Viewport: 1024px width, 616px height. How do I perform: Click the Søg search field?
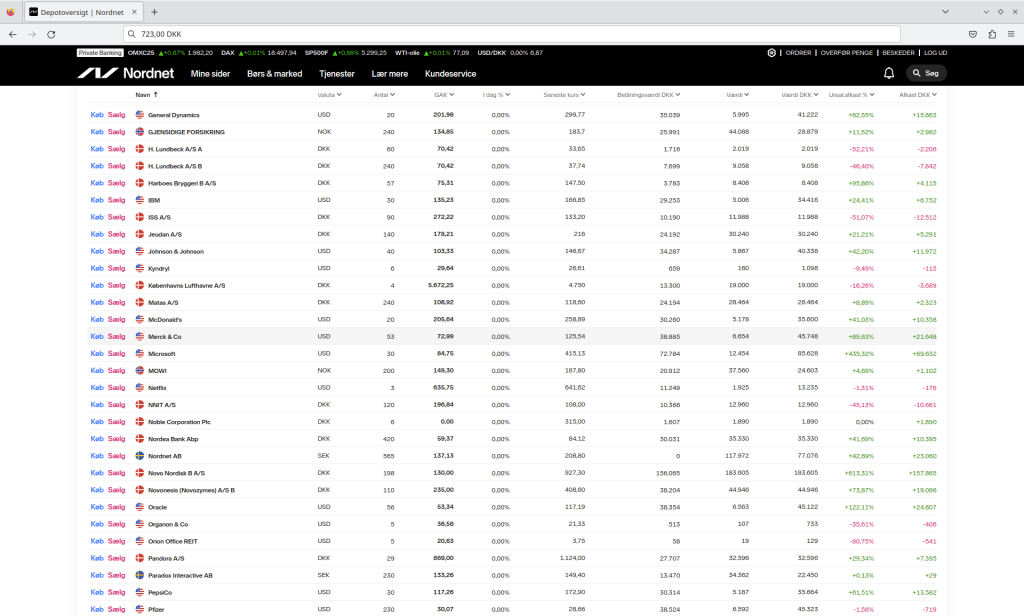coord(926,73)
